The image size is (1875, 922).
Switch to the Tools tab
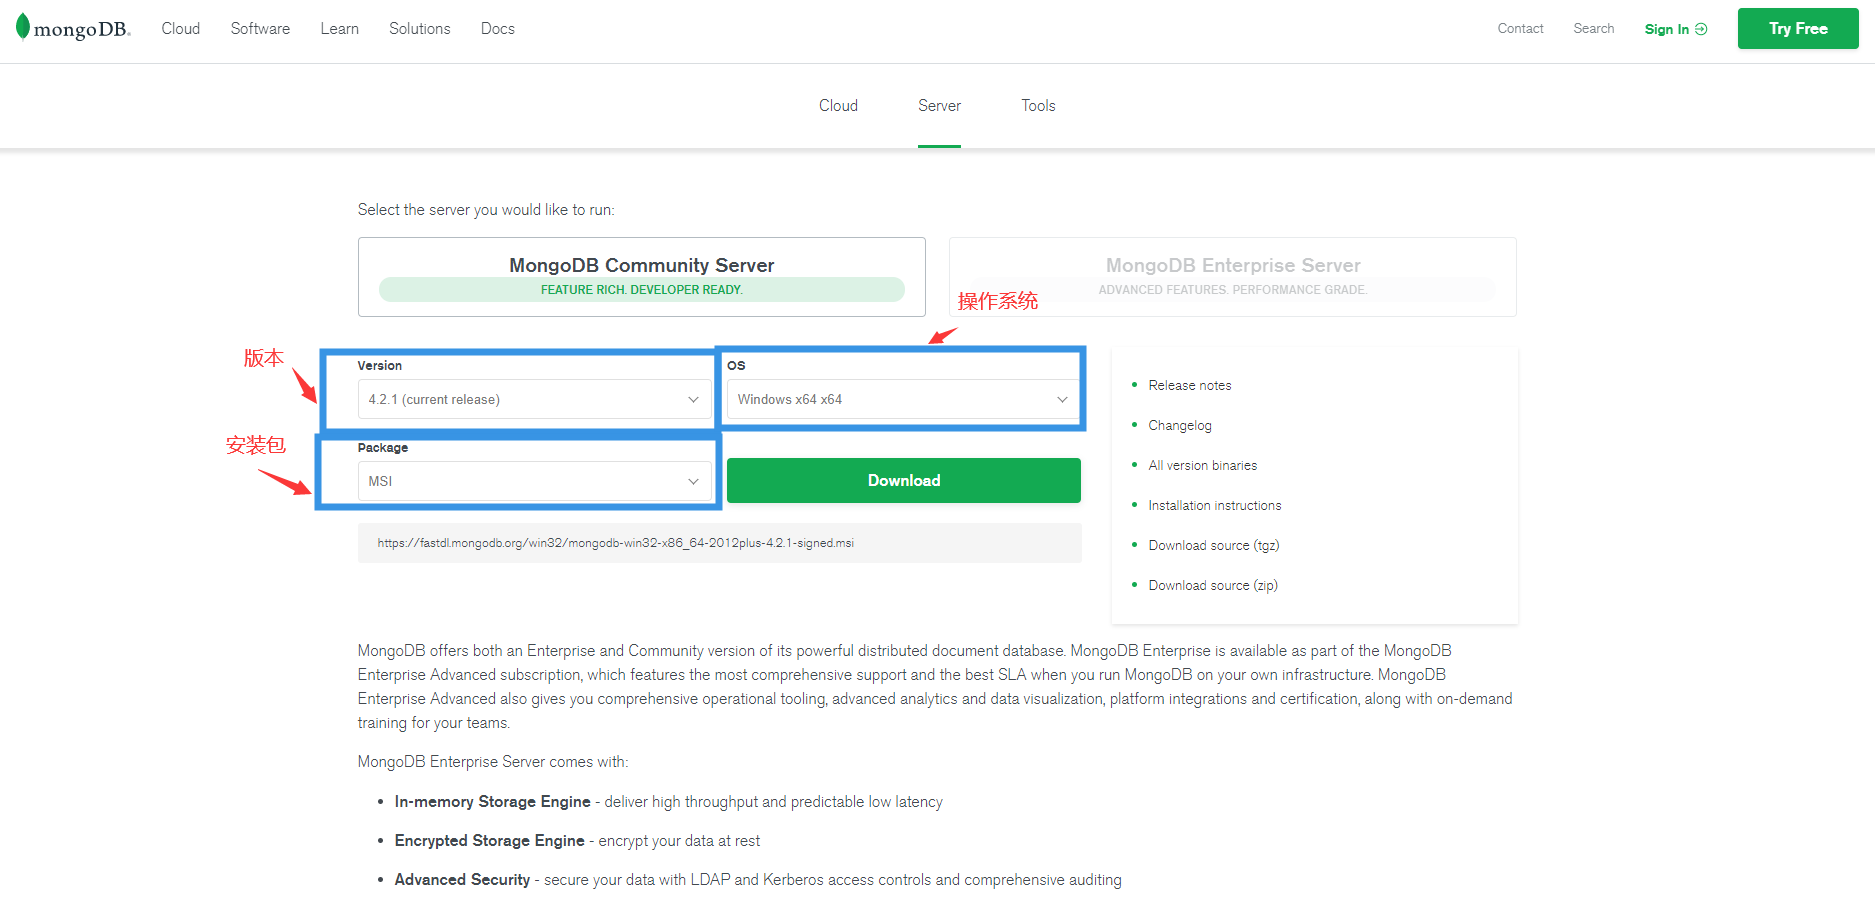(x=1038, y=106)
